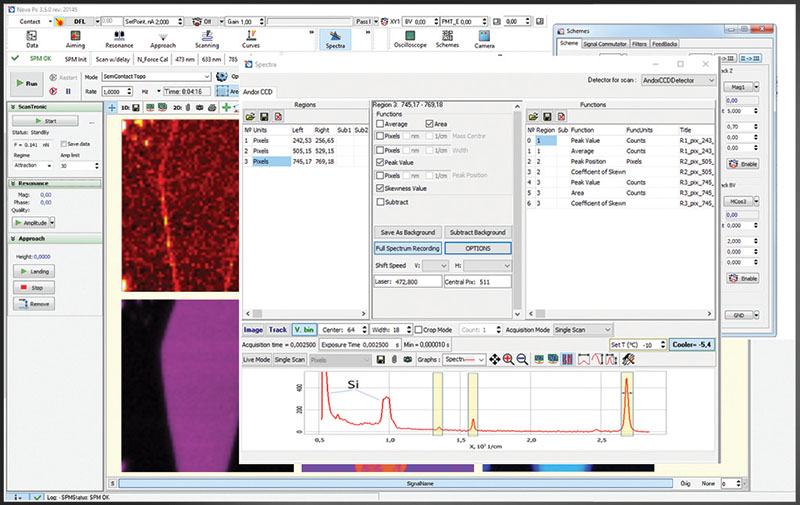This screenshot has width=800, height=505.
Task: Select the Signal Commutator tab in Schemes
Action: tap(606, 44)
